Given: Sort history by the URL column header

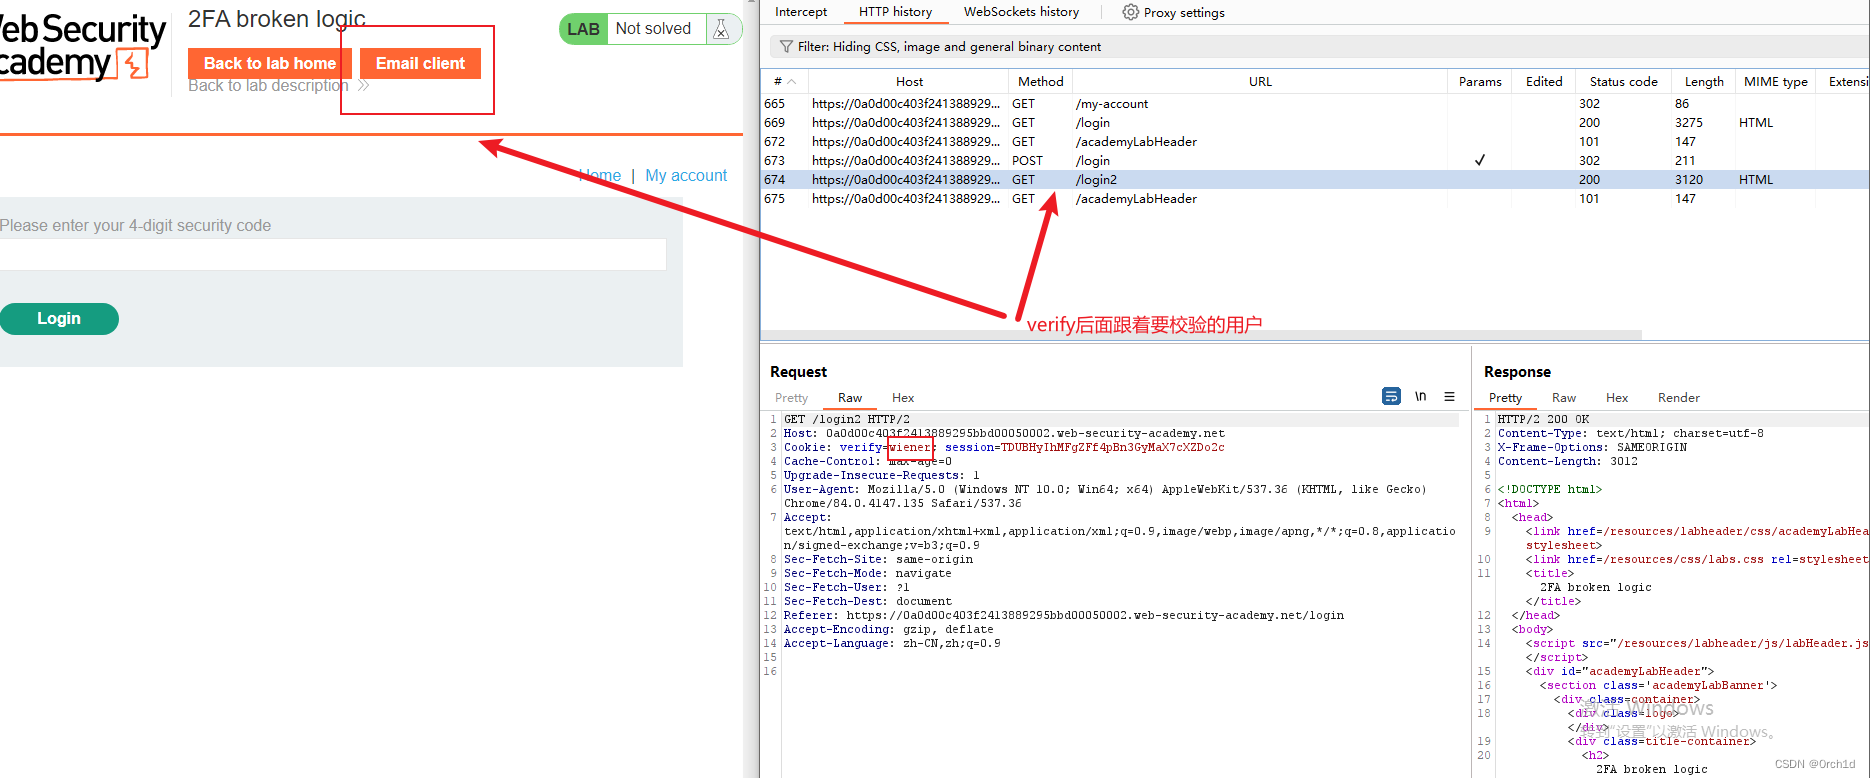Looking at the screenshot, I should (1260, 82).
